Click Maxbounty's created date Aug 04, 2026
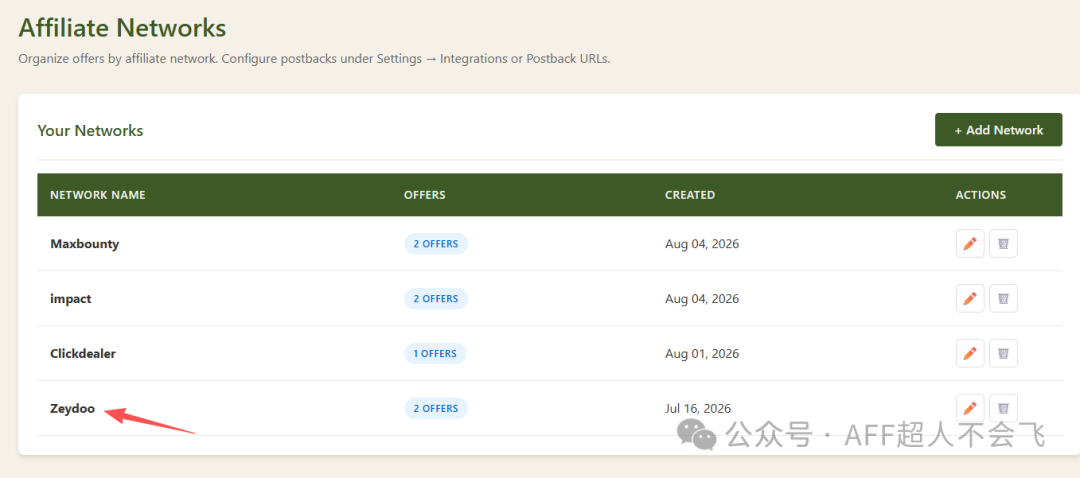 702,244
